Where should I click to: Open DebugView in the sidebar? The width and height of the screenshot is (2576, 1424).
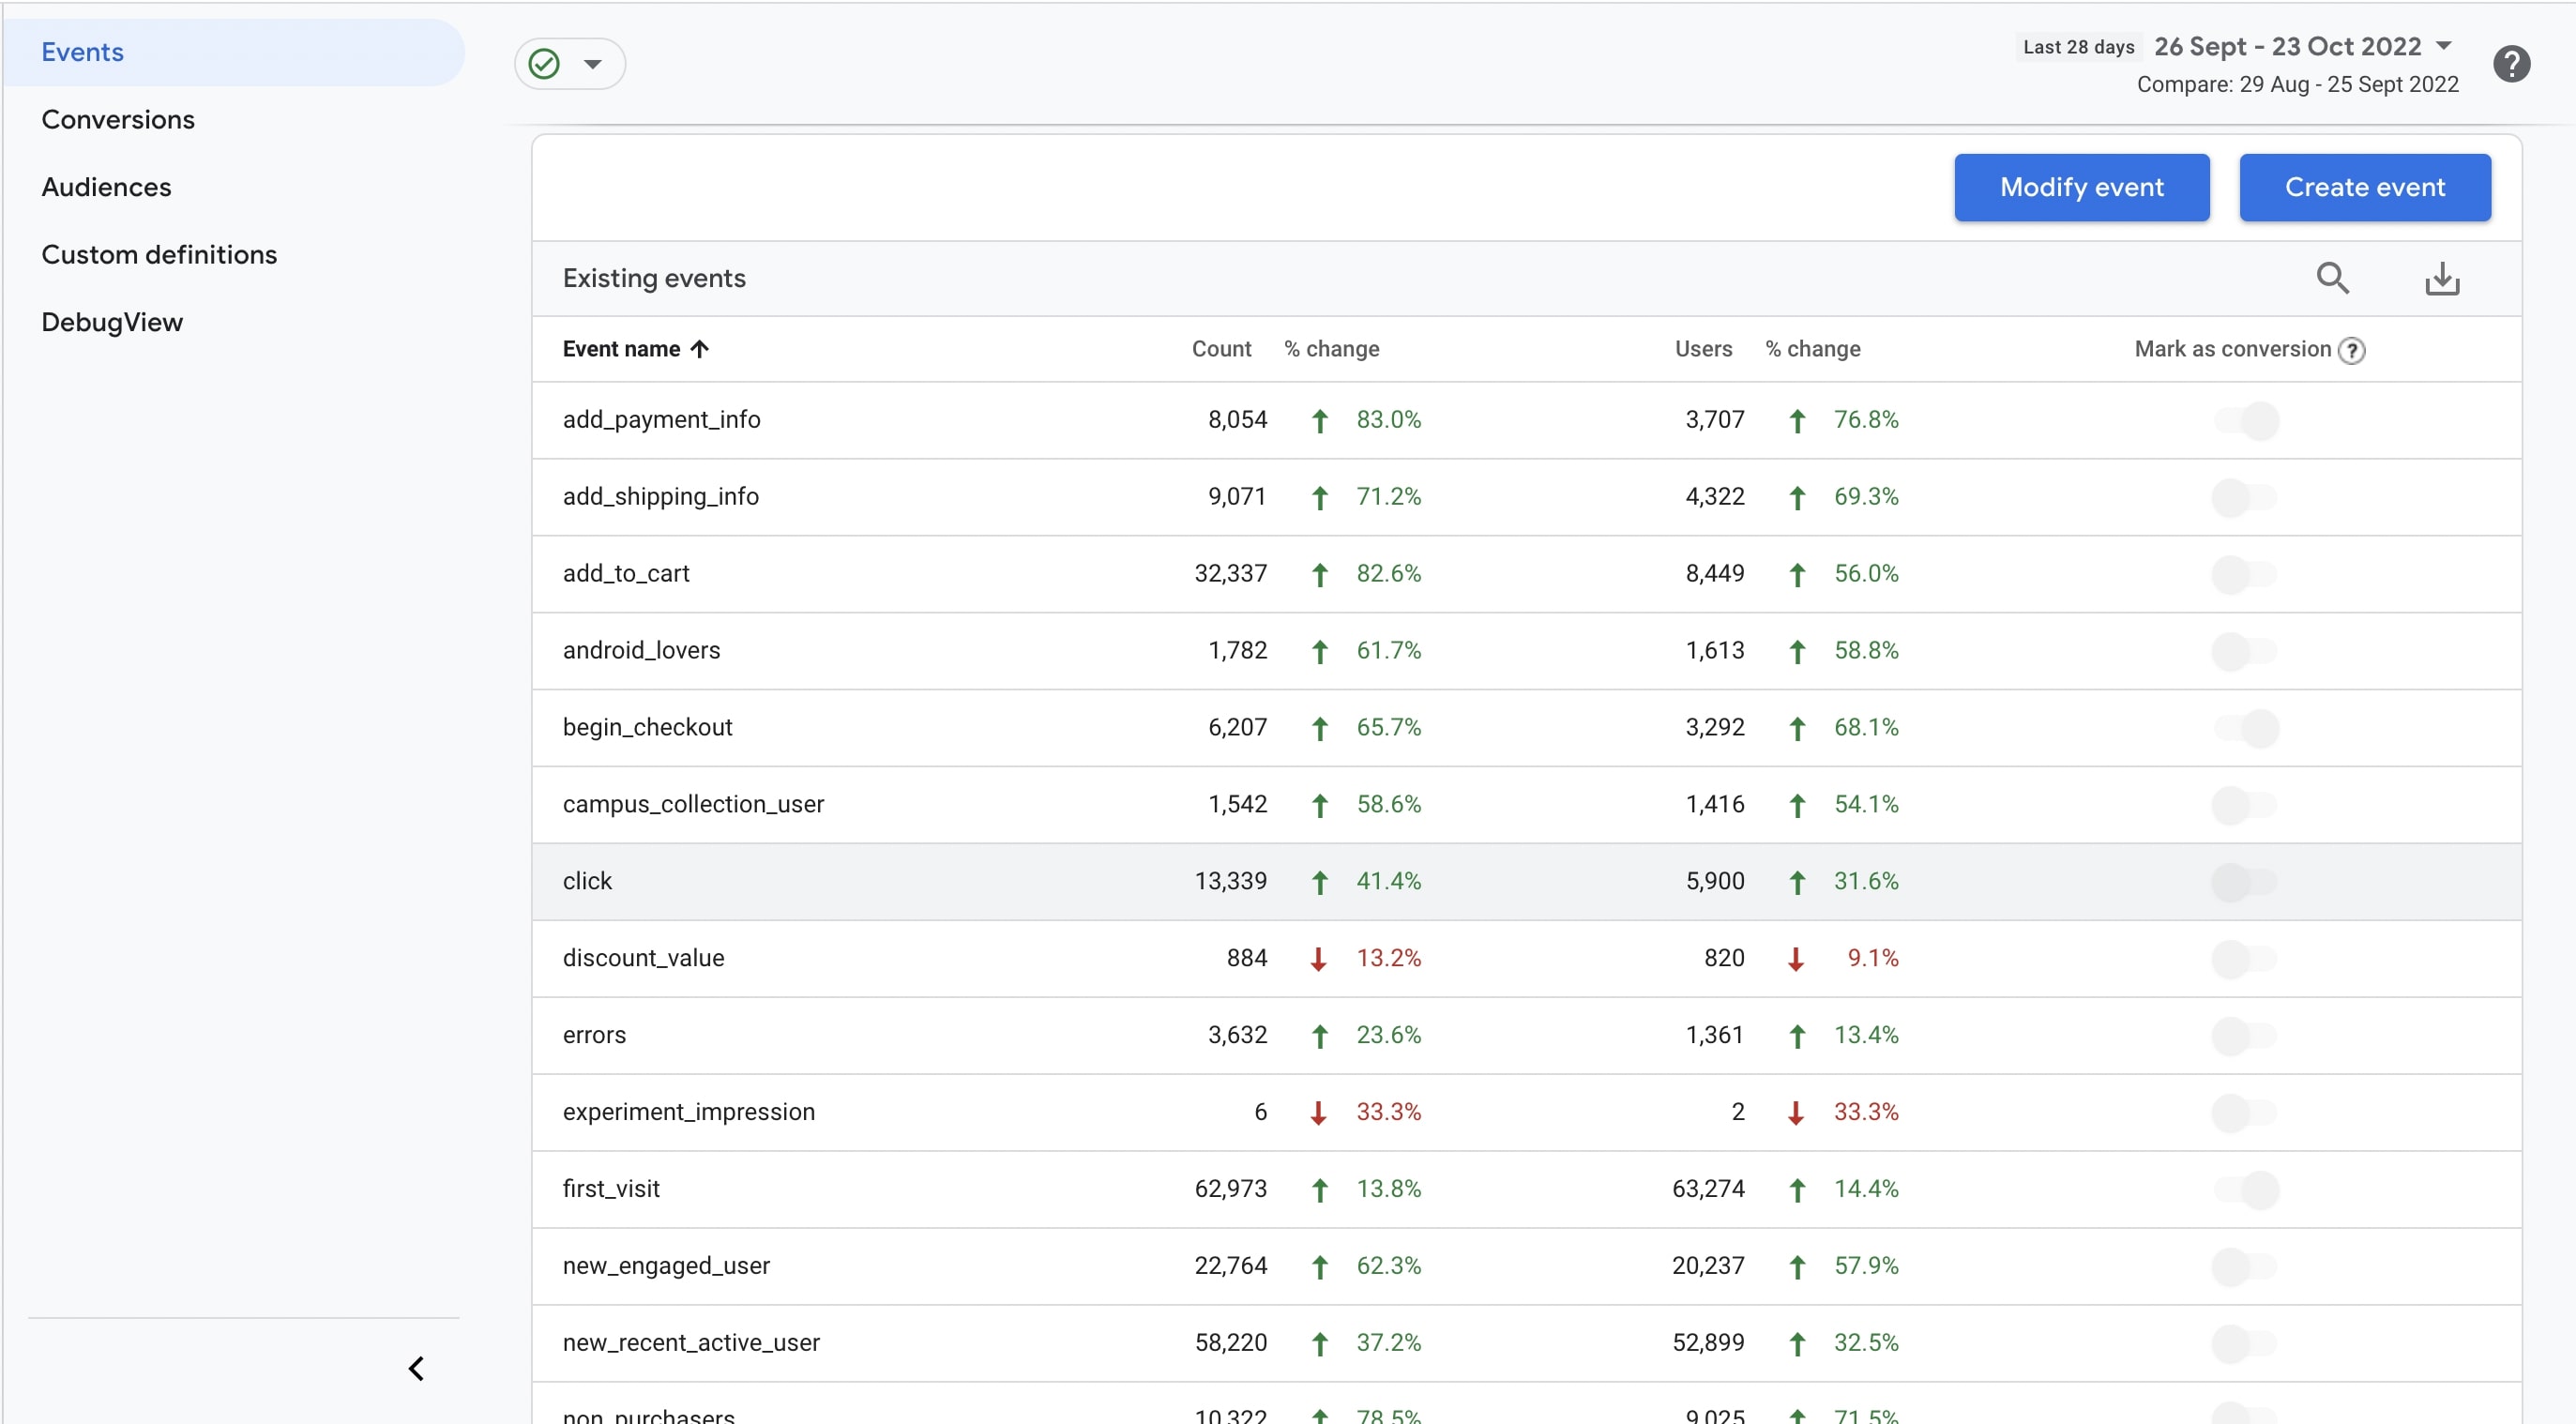click(x=112, y=323)
